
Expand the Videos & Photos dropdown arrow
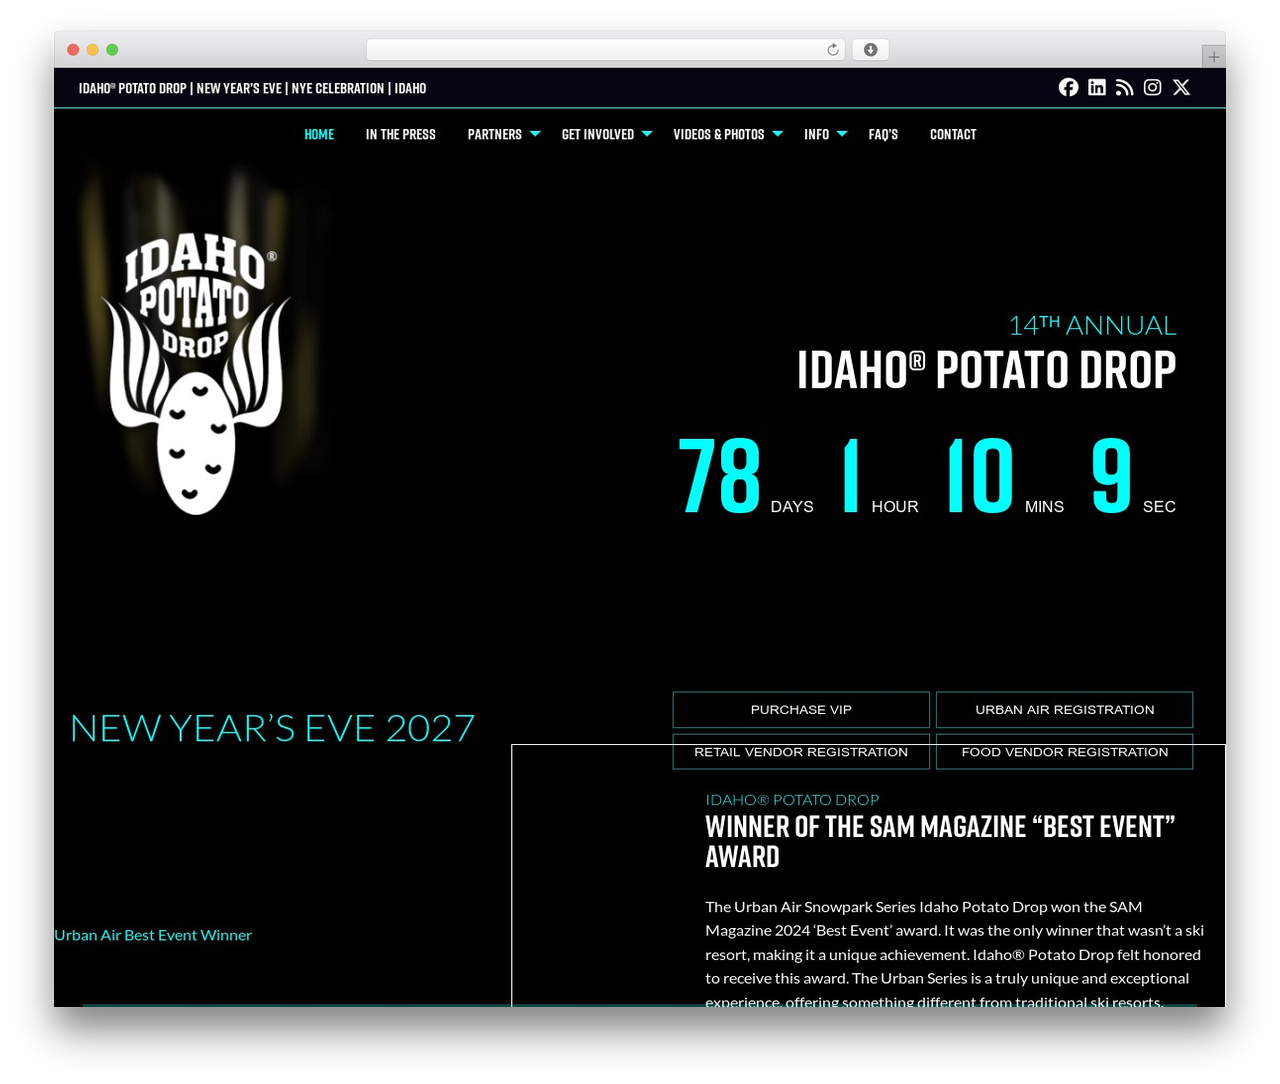click(x=778, y=134)
